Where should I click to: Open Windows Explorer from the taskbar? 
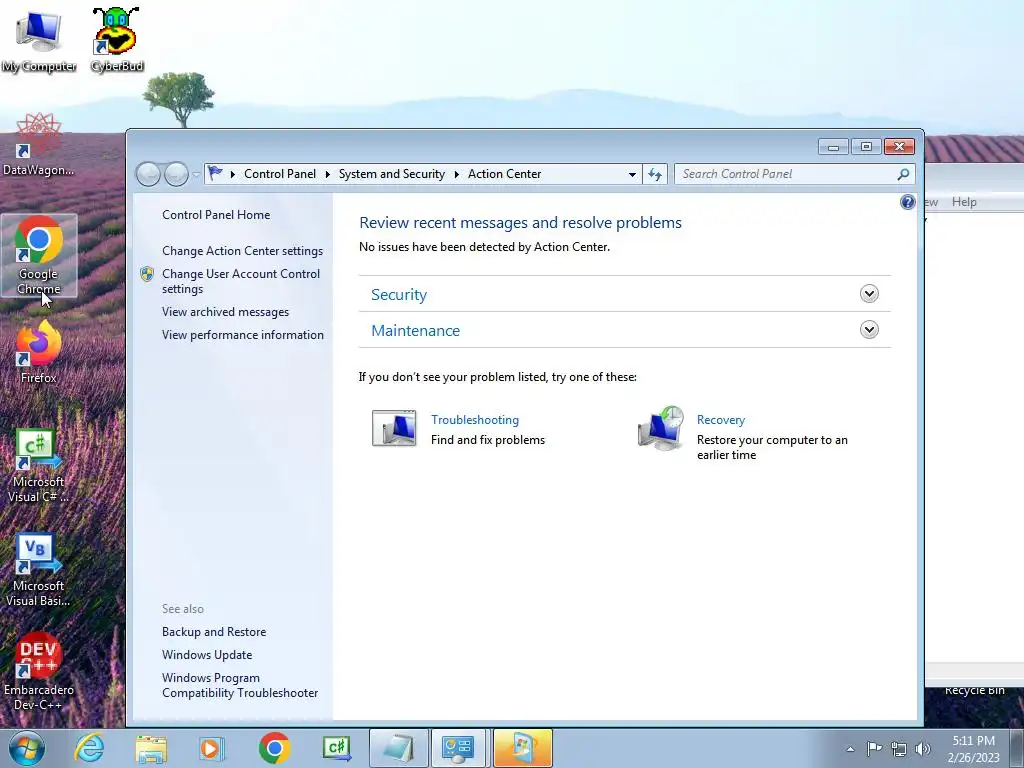(151, 748)
